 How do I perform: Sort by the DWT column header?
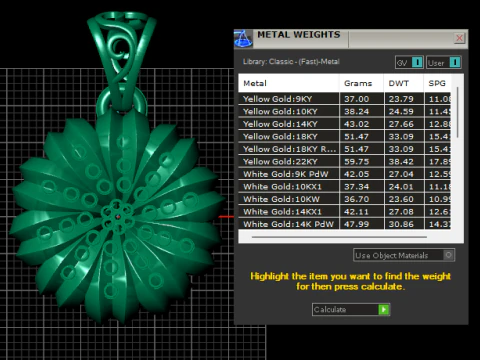[x=404, y=83]
